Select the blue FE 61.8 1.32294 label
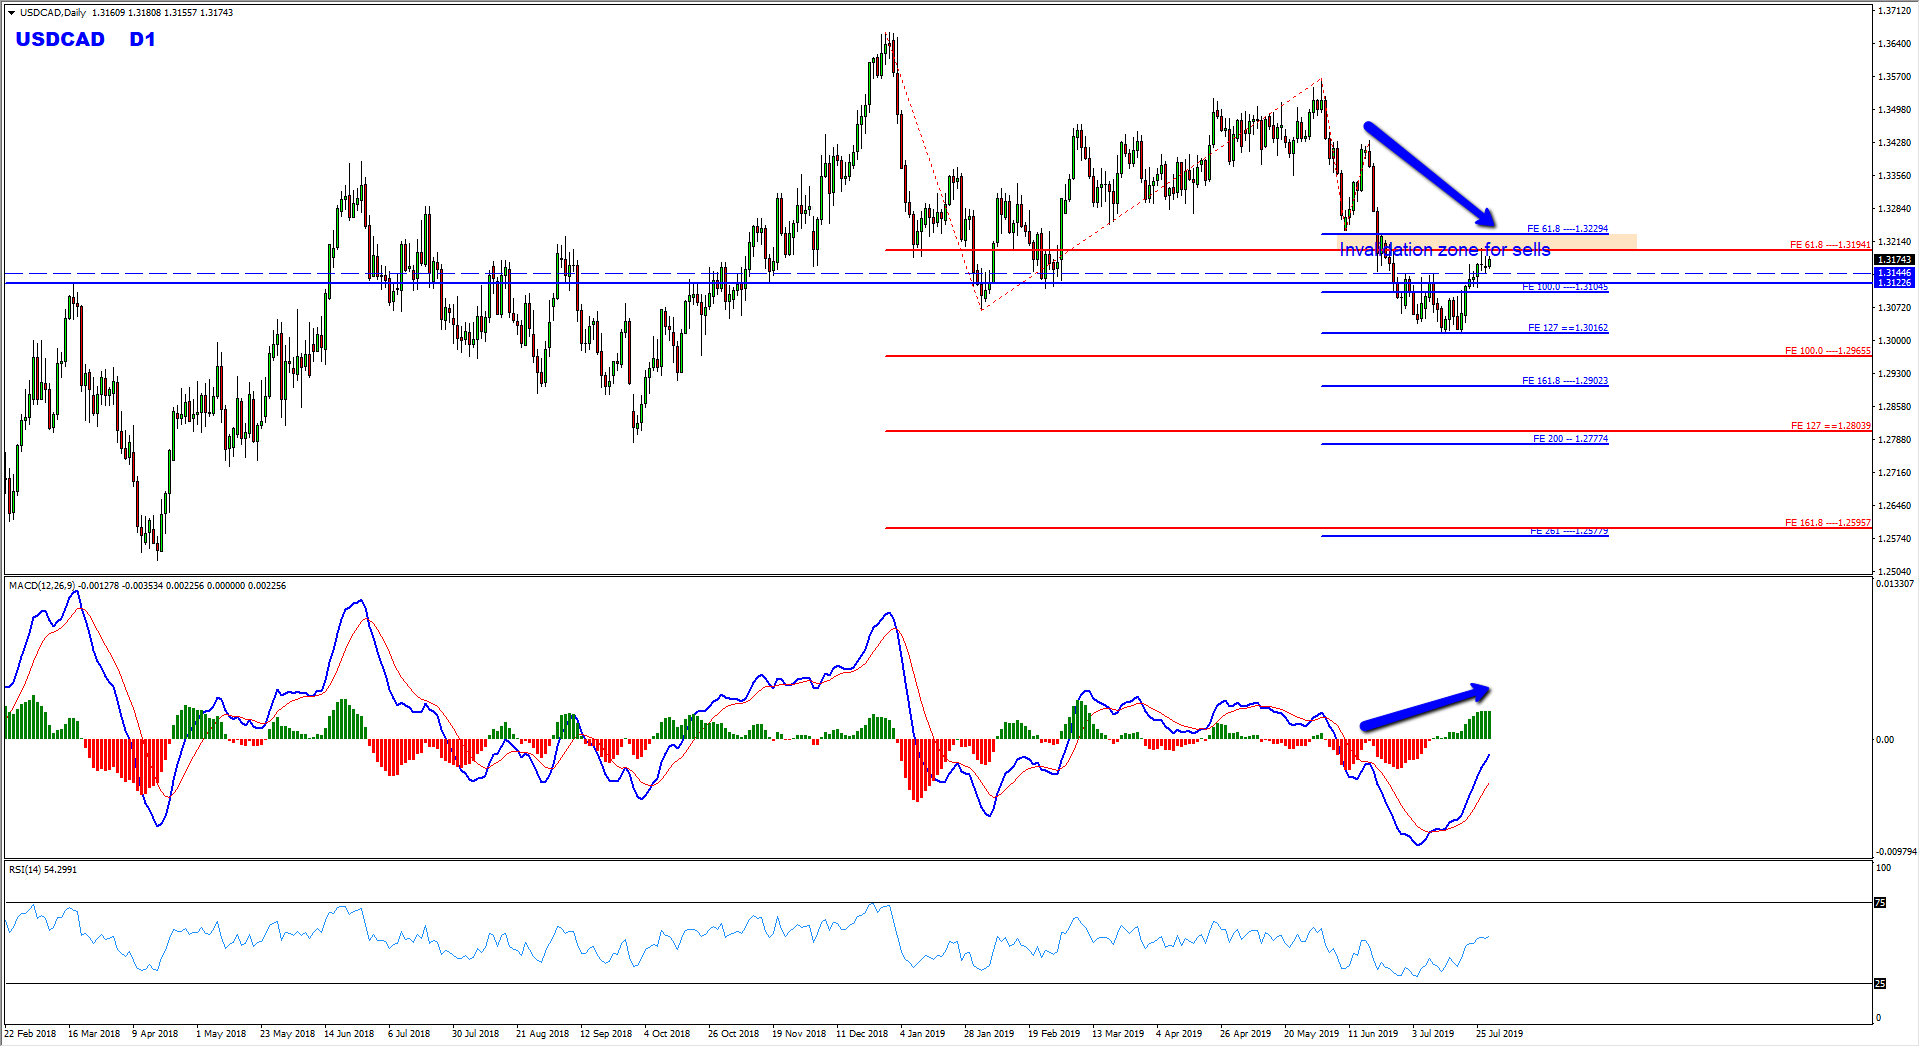Viewport: 1920px width, 1047px height. [x=1567, y=229]
